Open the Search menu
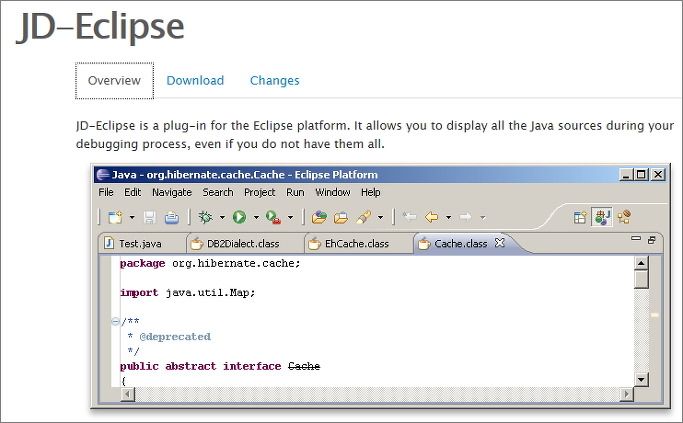This screenshot has height=423, width=683. coord(218,192)
